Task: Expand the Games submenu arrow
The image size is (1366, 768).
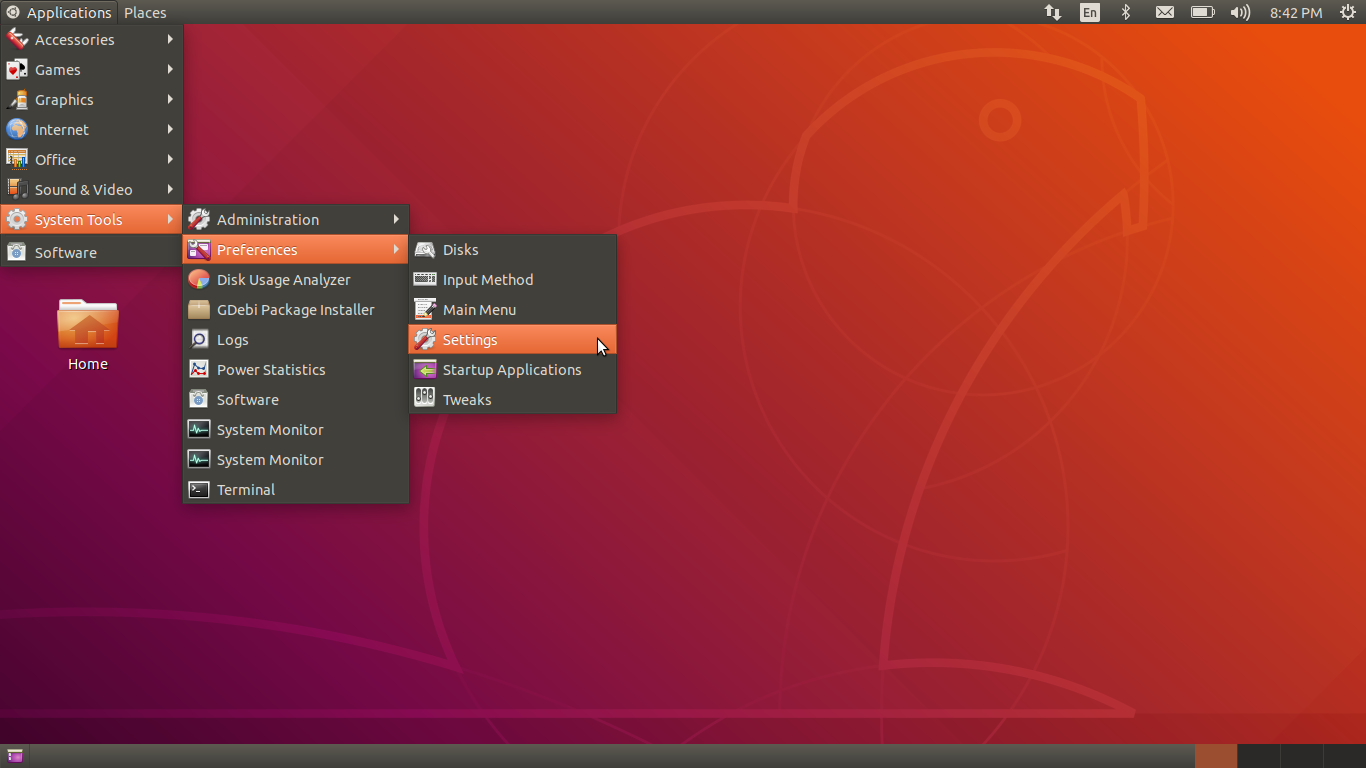Action: [170, 70]
